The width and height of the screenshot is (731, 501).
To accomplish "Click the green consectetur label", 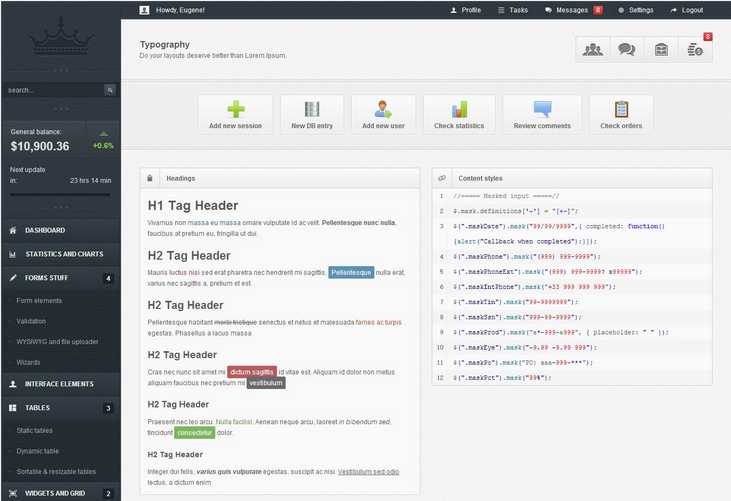I will click(x=195, y=433).
